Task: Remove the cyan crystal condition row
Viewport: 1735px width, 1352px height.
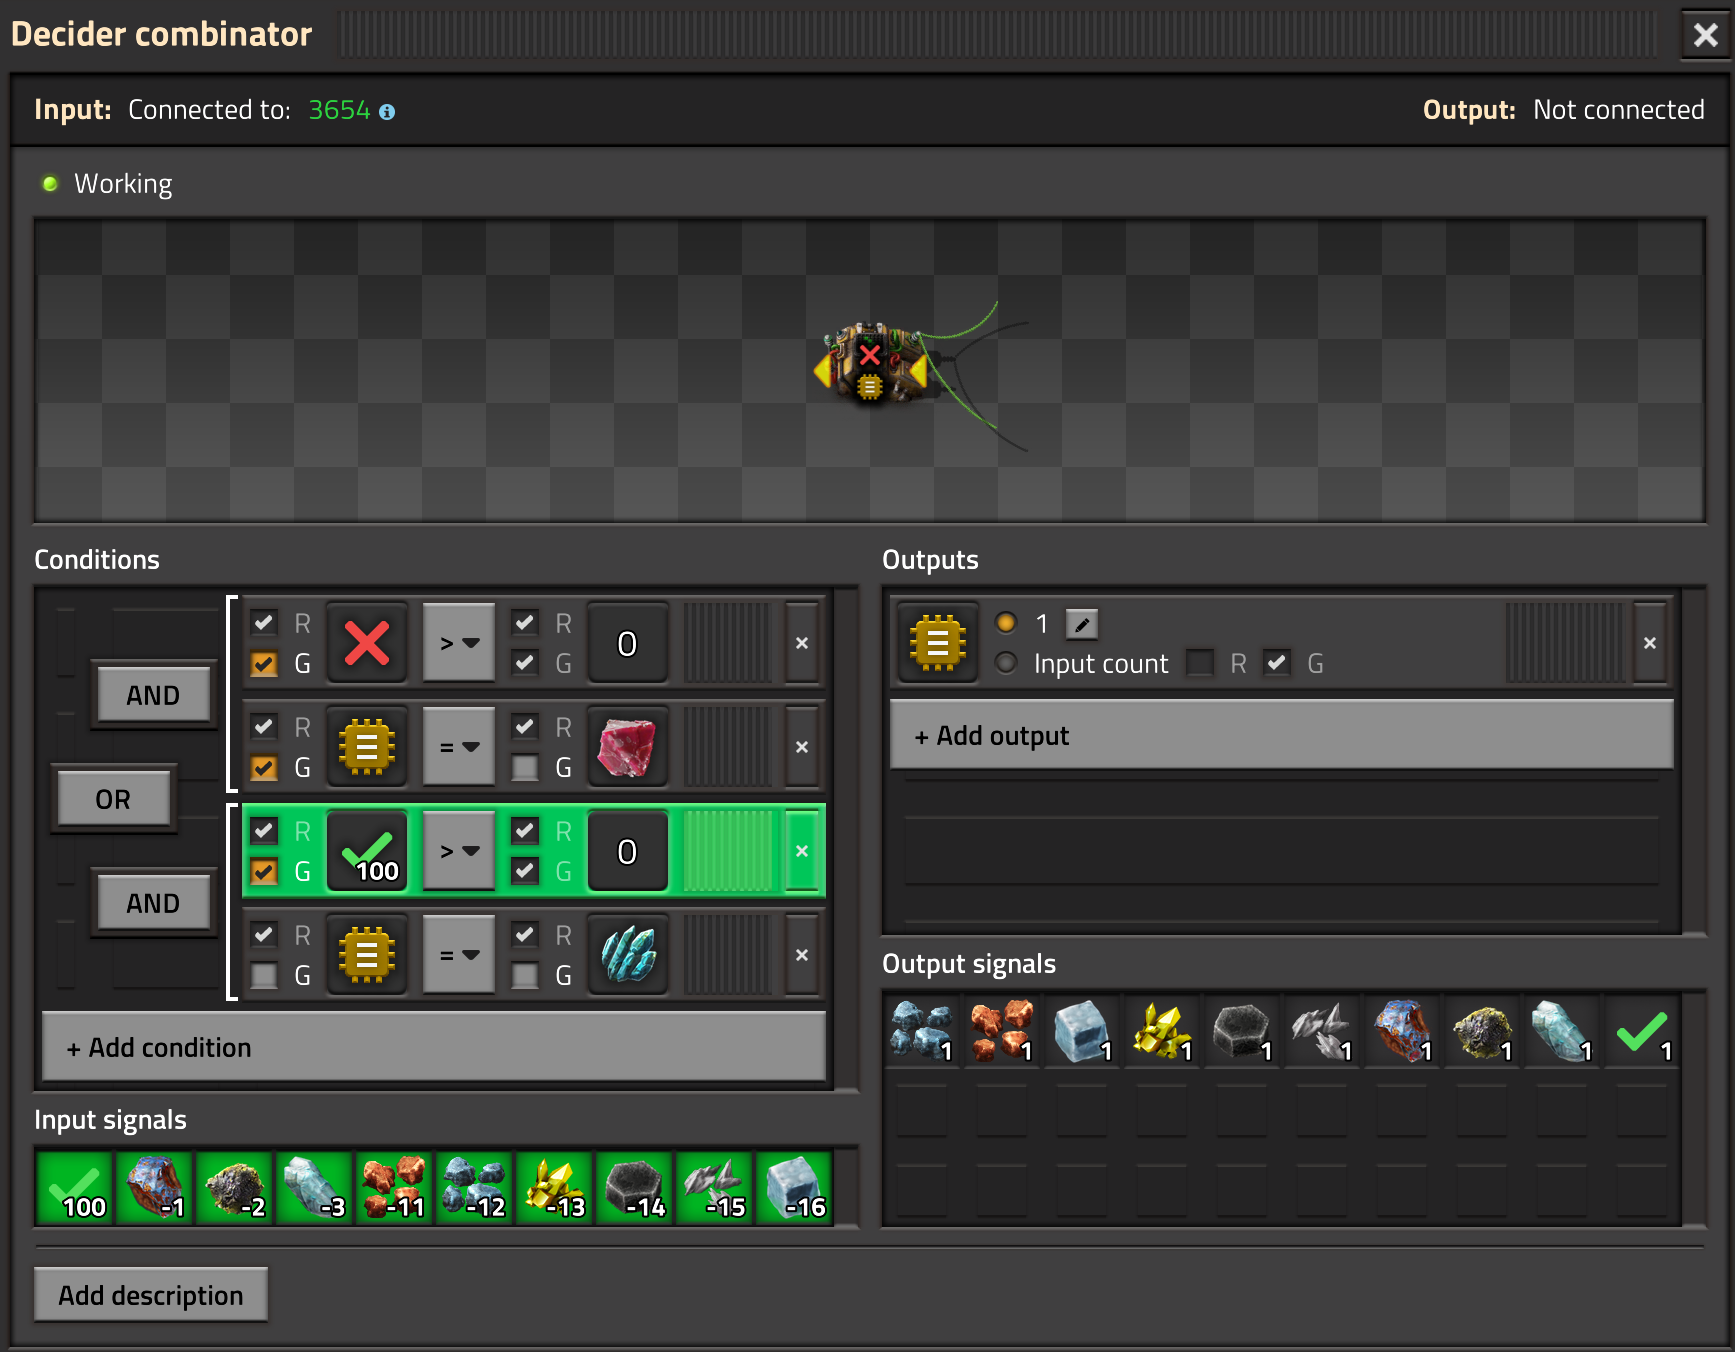Action: click(802, 955)
